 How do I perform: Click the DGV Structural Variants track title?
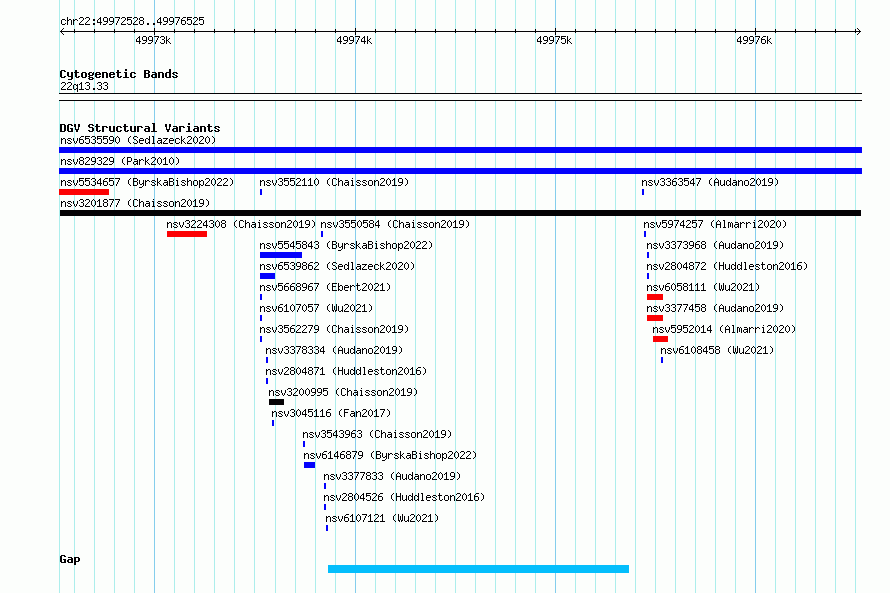(x=140, y=128)
